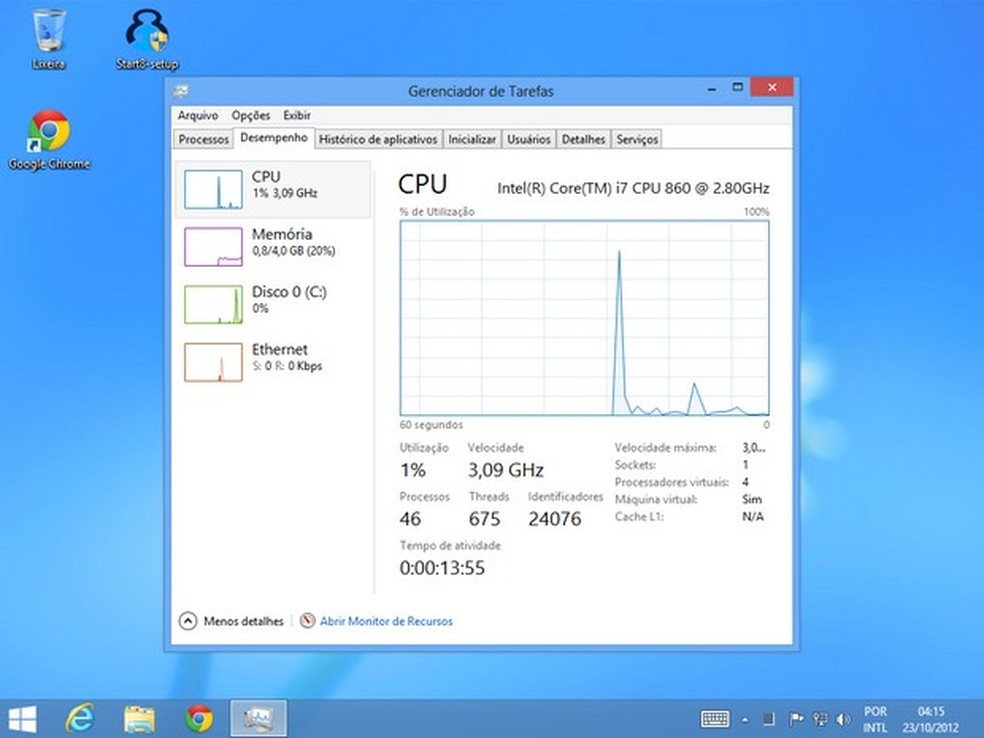Click the % de Utilização label
984x738 pixels.
[437, 211]
